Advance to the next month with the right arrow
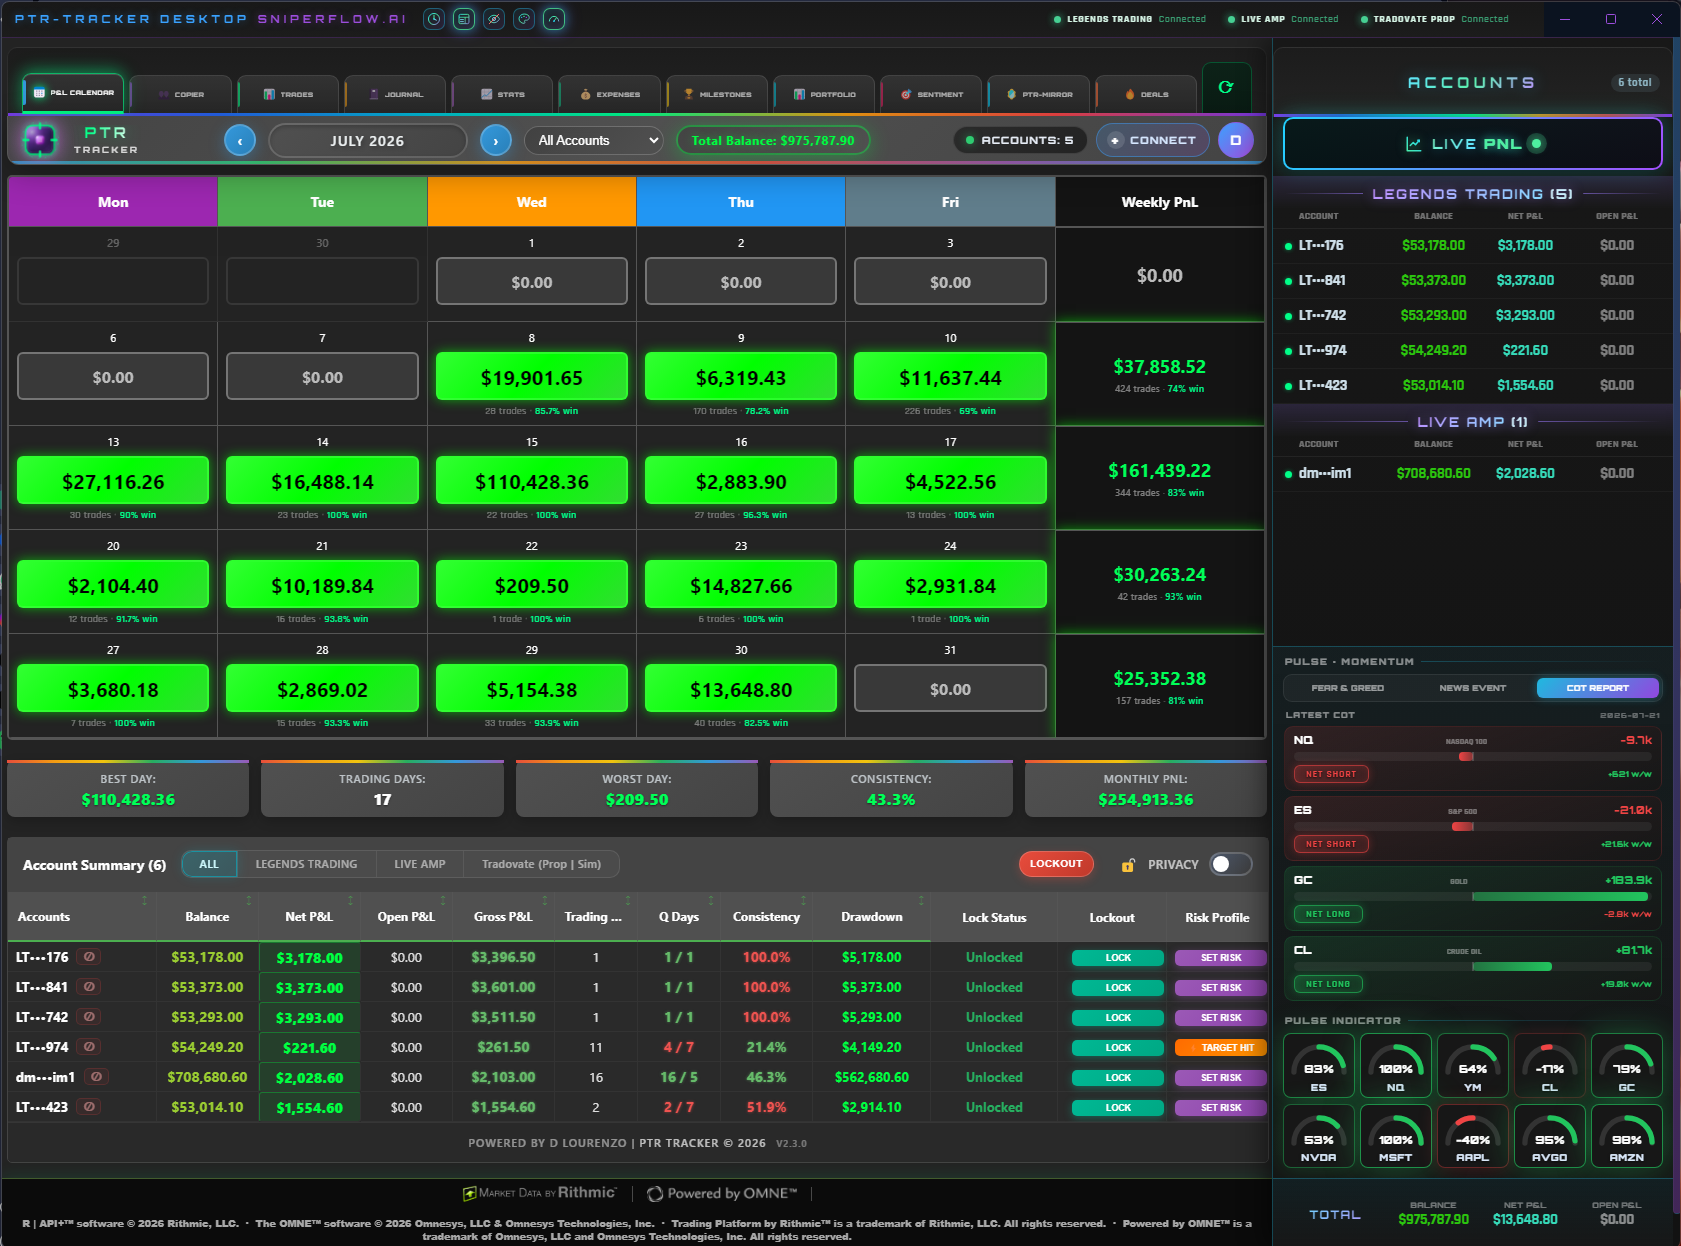Screen dimensions: 1681x1246 coord(496,141)
